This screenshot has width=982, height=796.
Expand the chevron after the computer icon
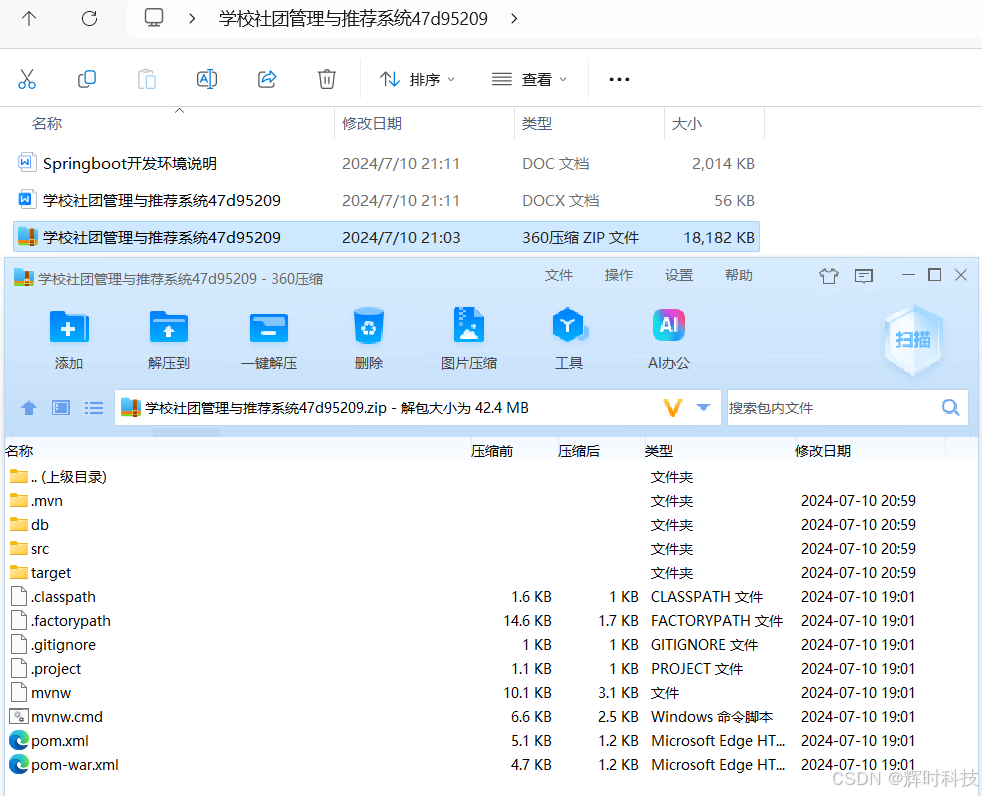(192, 19)
